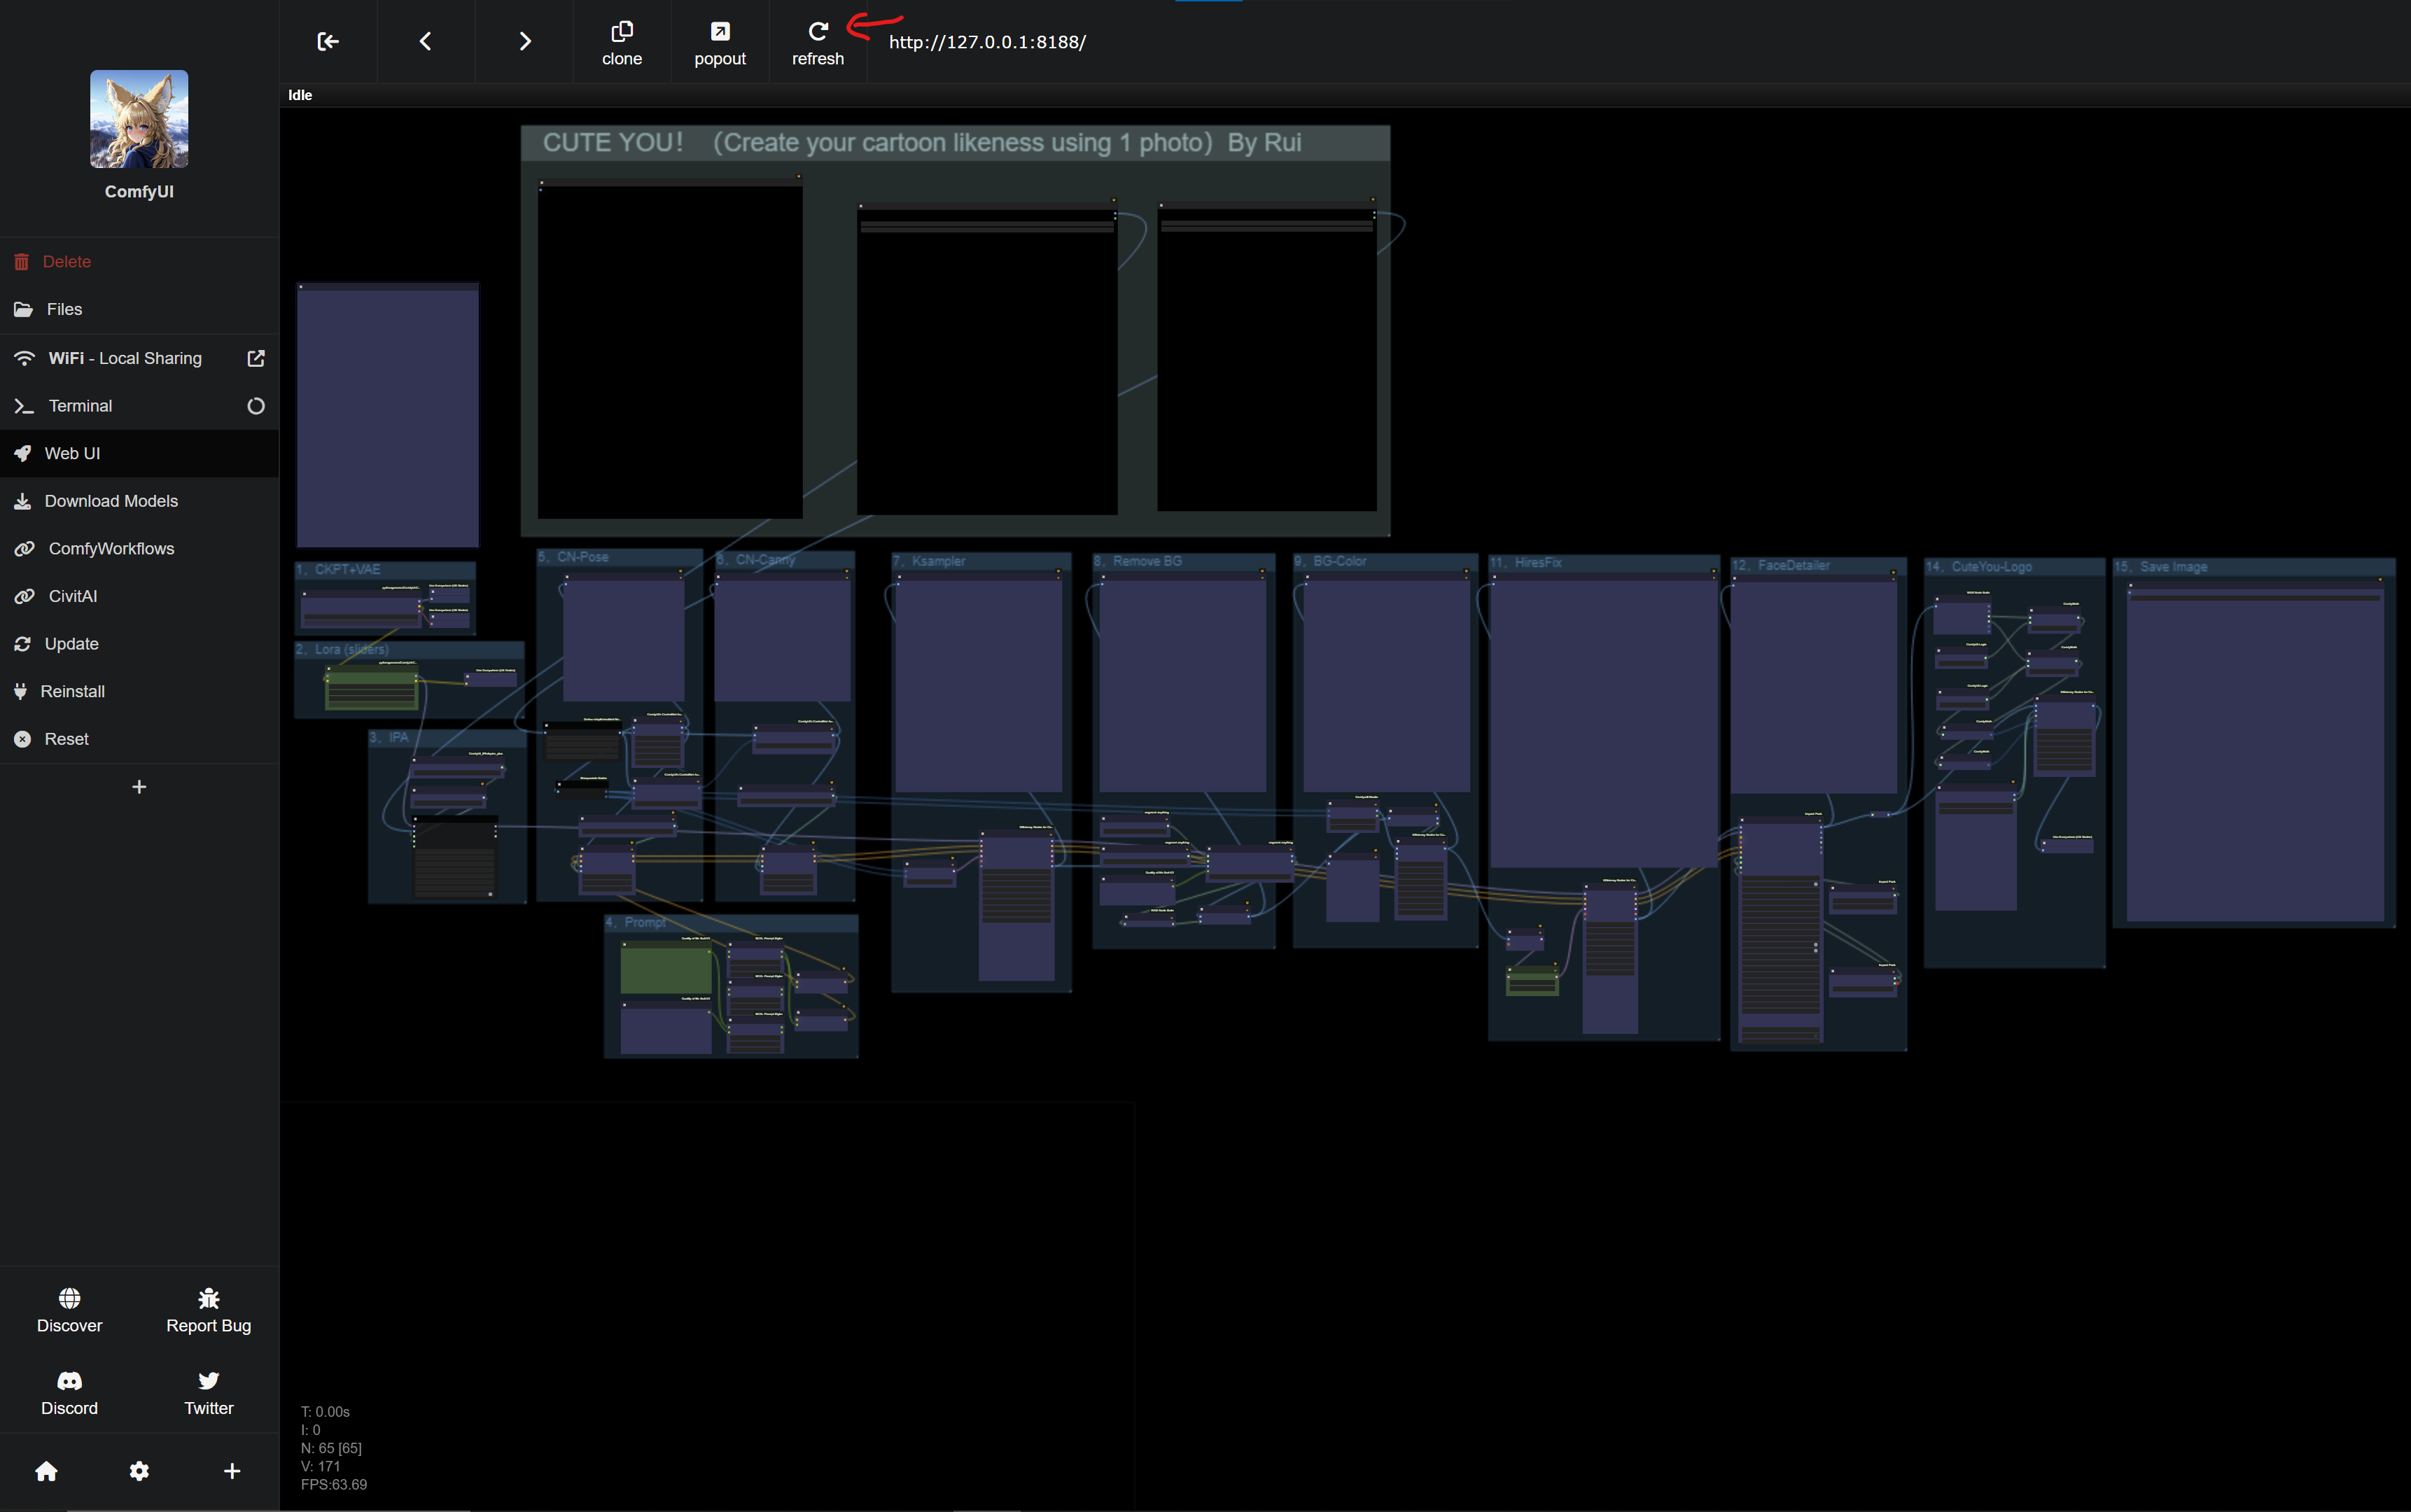Open the ComfyWorkflows link
Viewport: 2411px width, 1512px height.
[139, 548]
